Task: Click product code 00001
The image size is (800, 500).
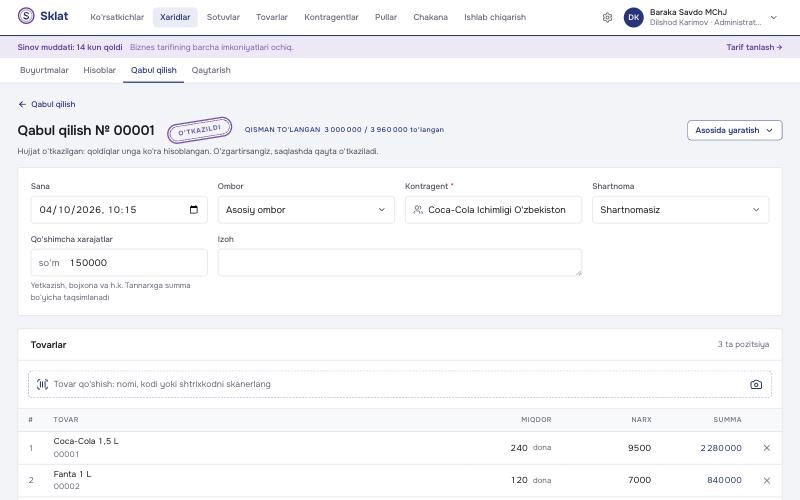Action: tap(66, 454)
